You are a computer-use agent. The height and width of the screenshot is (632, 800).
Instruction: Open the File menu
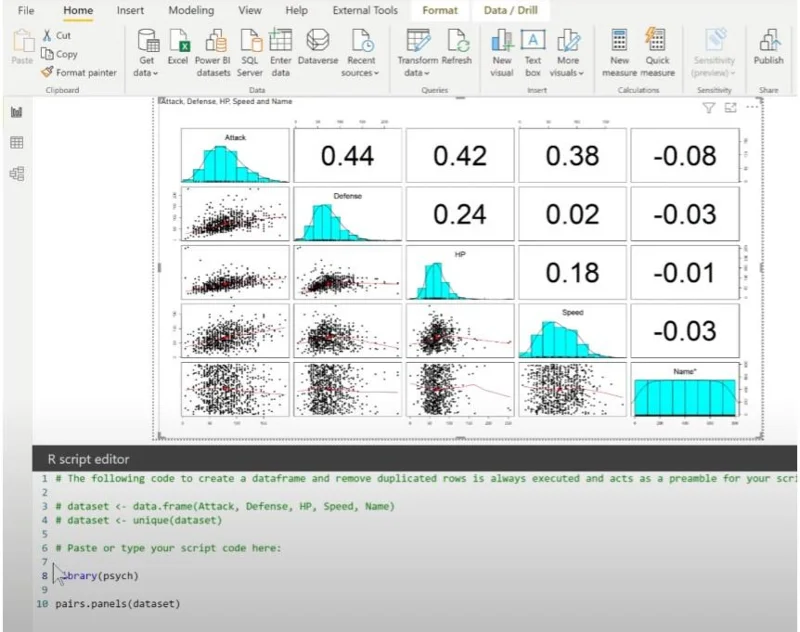26,10
